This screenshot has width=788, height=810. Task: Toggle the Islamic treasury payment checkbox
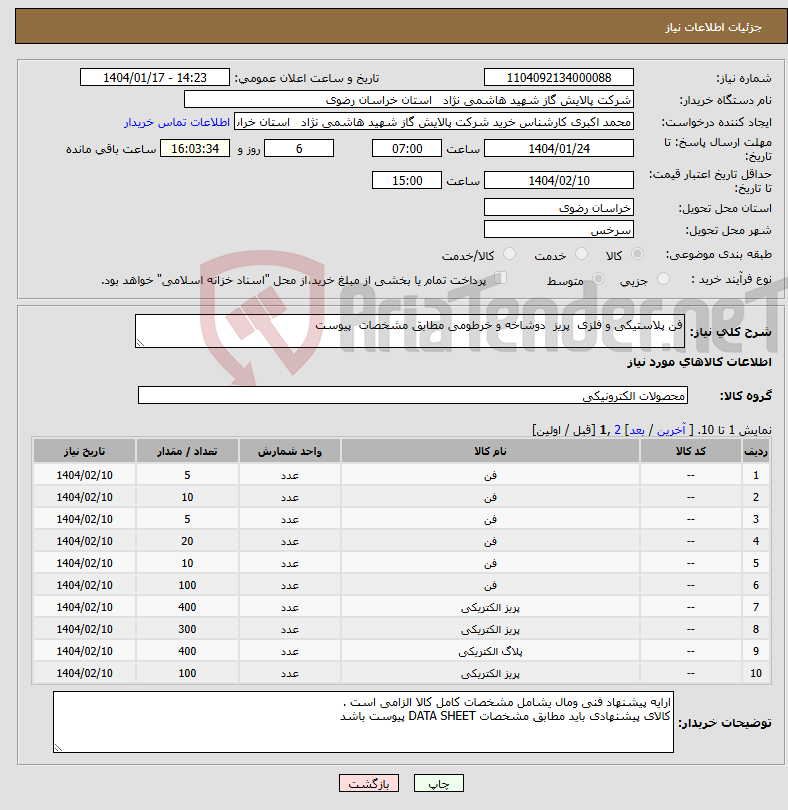point(500,278)
